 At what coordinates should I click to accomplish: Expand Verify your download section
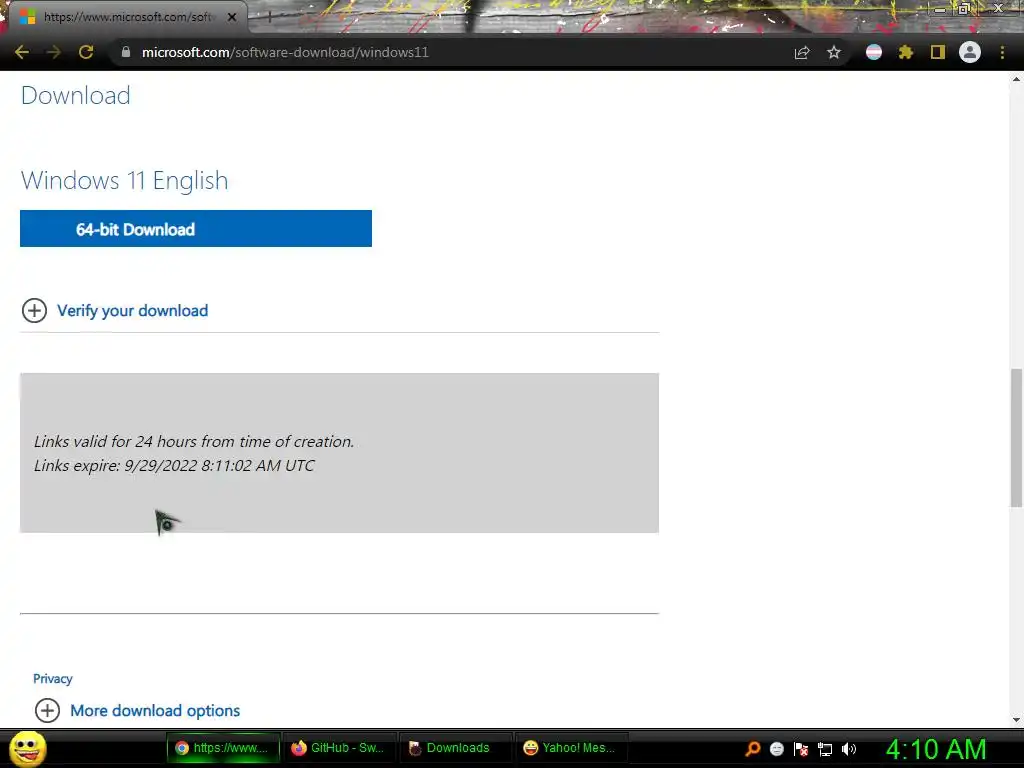click(35, 311)
